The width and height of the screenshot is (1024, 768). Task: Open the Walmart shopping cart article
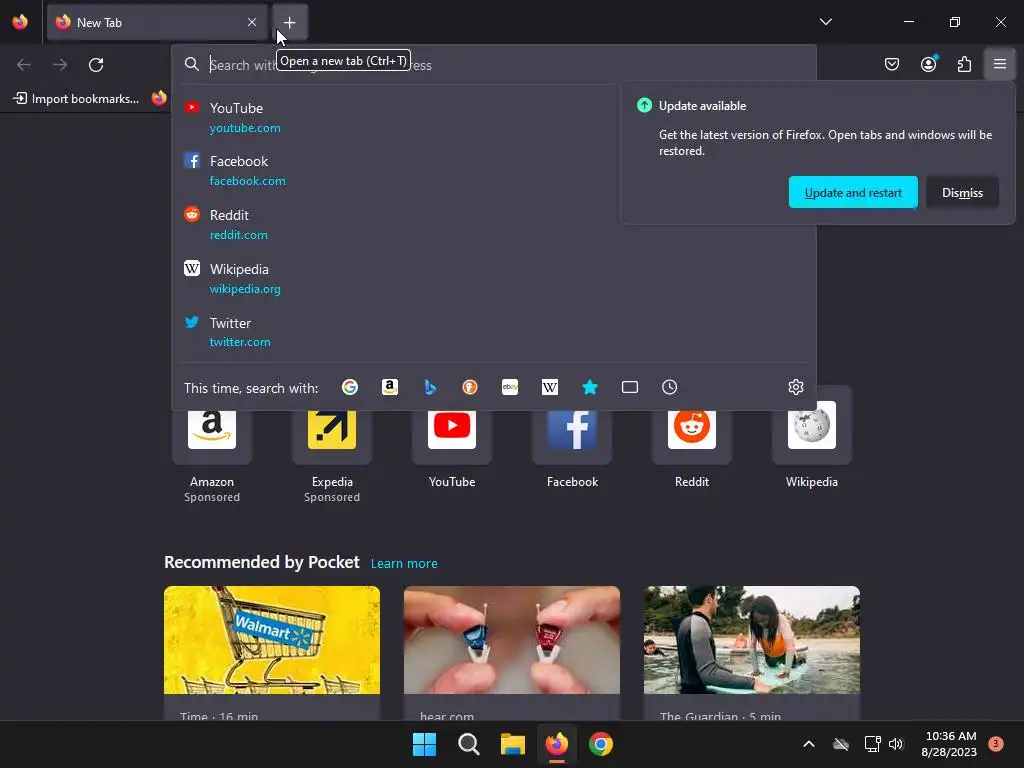(x=272, y=653)
